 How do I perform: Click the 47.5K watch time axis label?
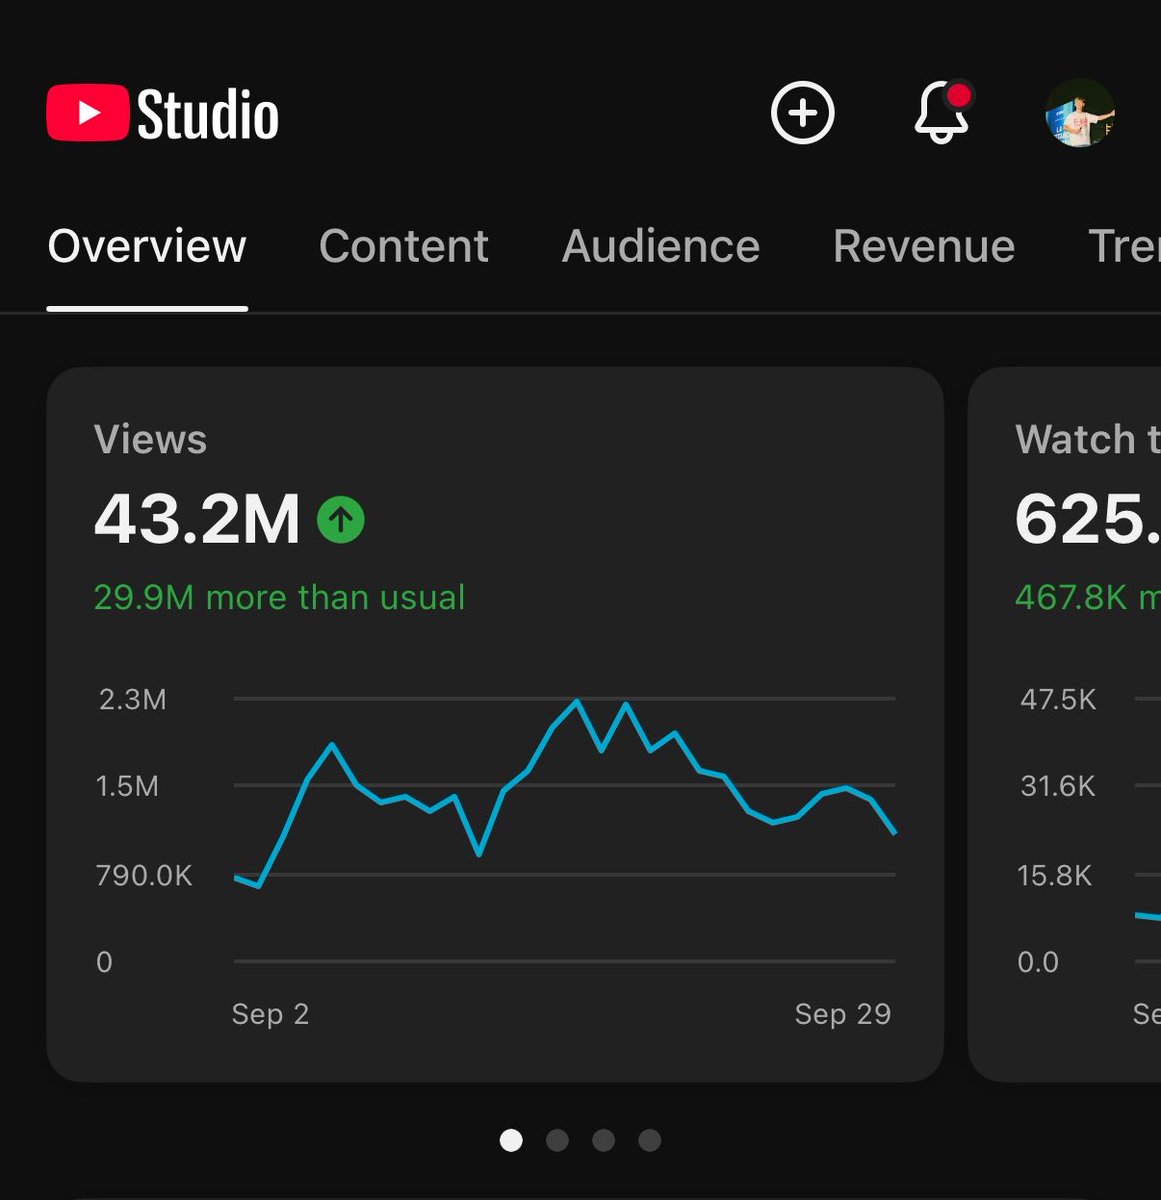point(1058,699)
